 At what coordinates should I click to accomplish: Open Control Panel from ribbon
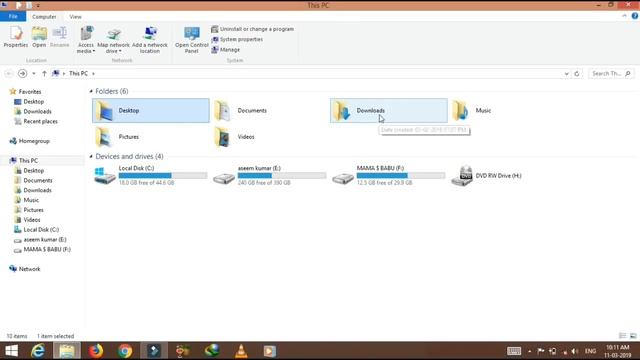[191, 40]
